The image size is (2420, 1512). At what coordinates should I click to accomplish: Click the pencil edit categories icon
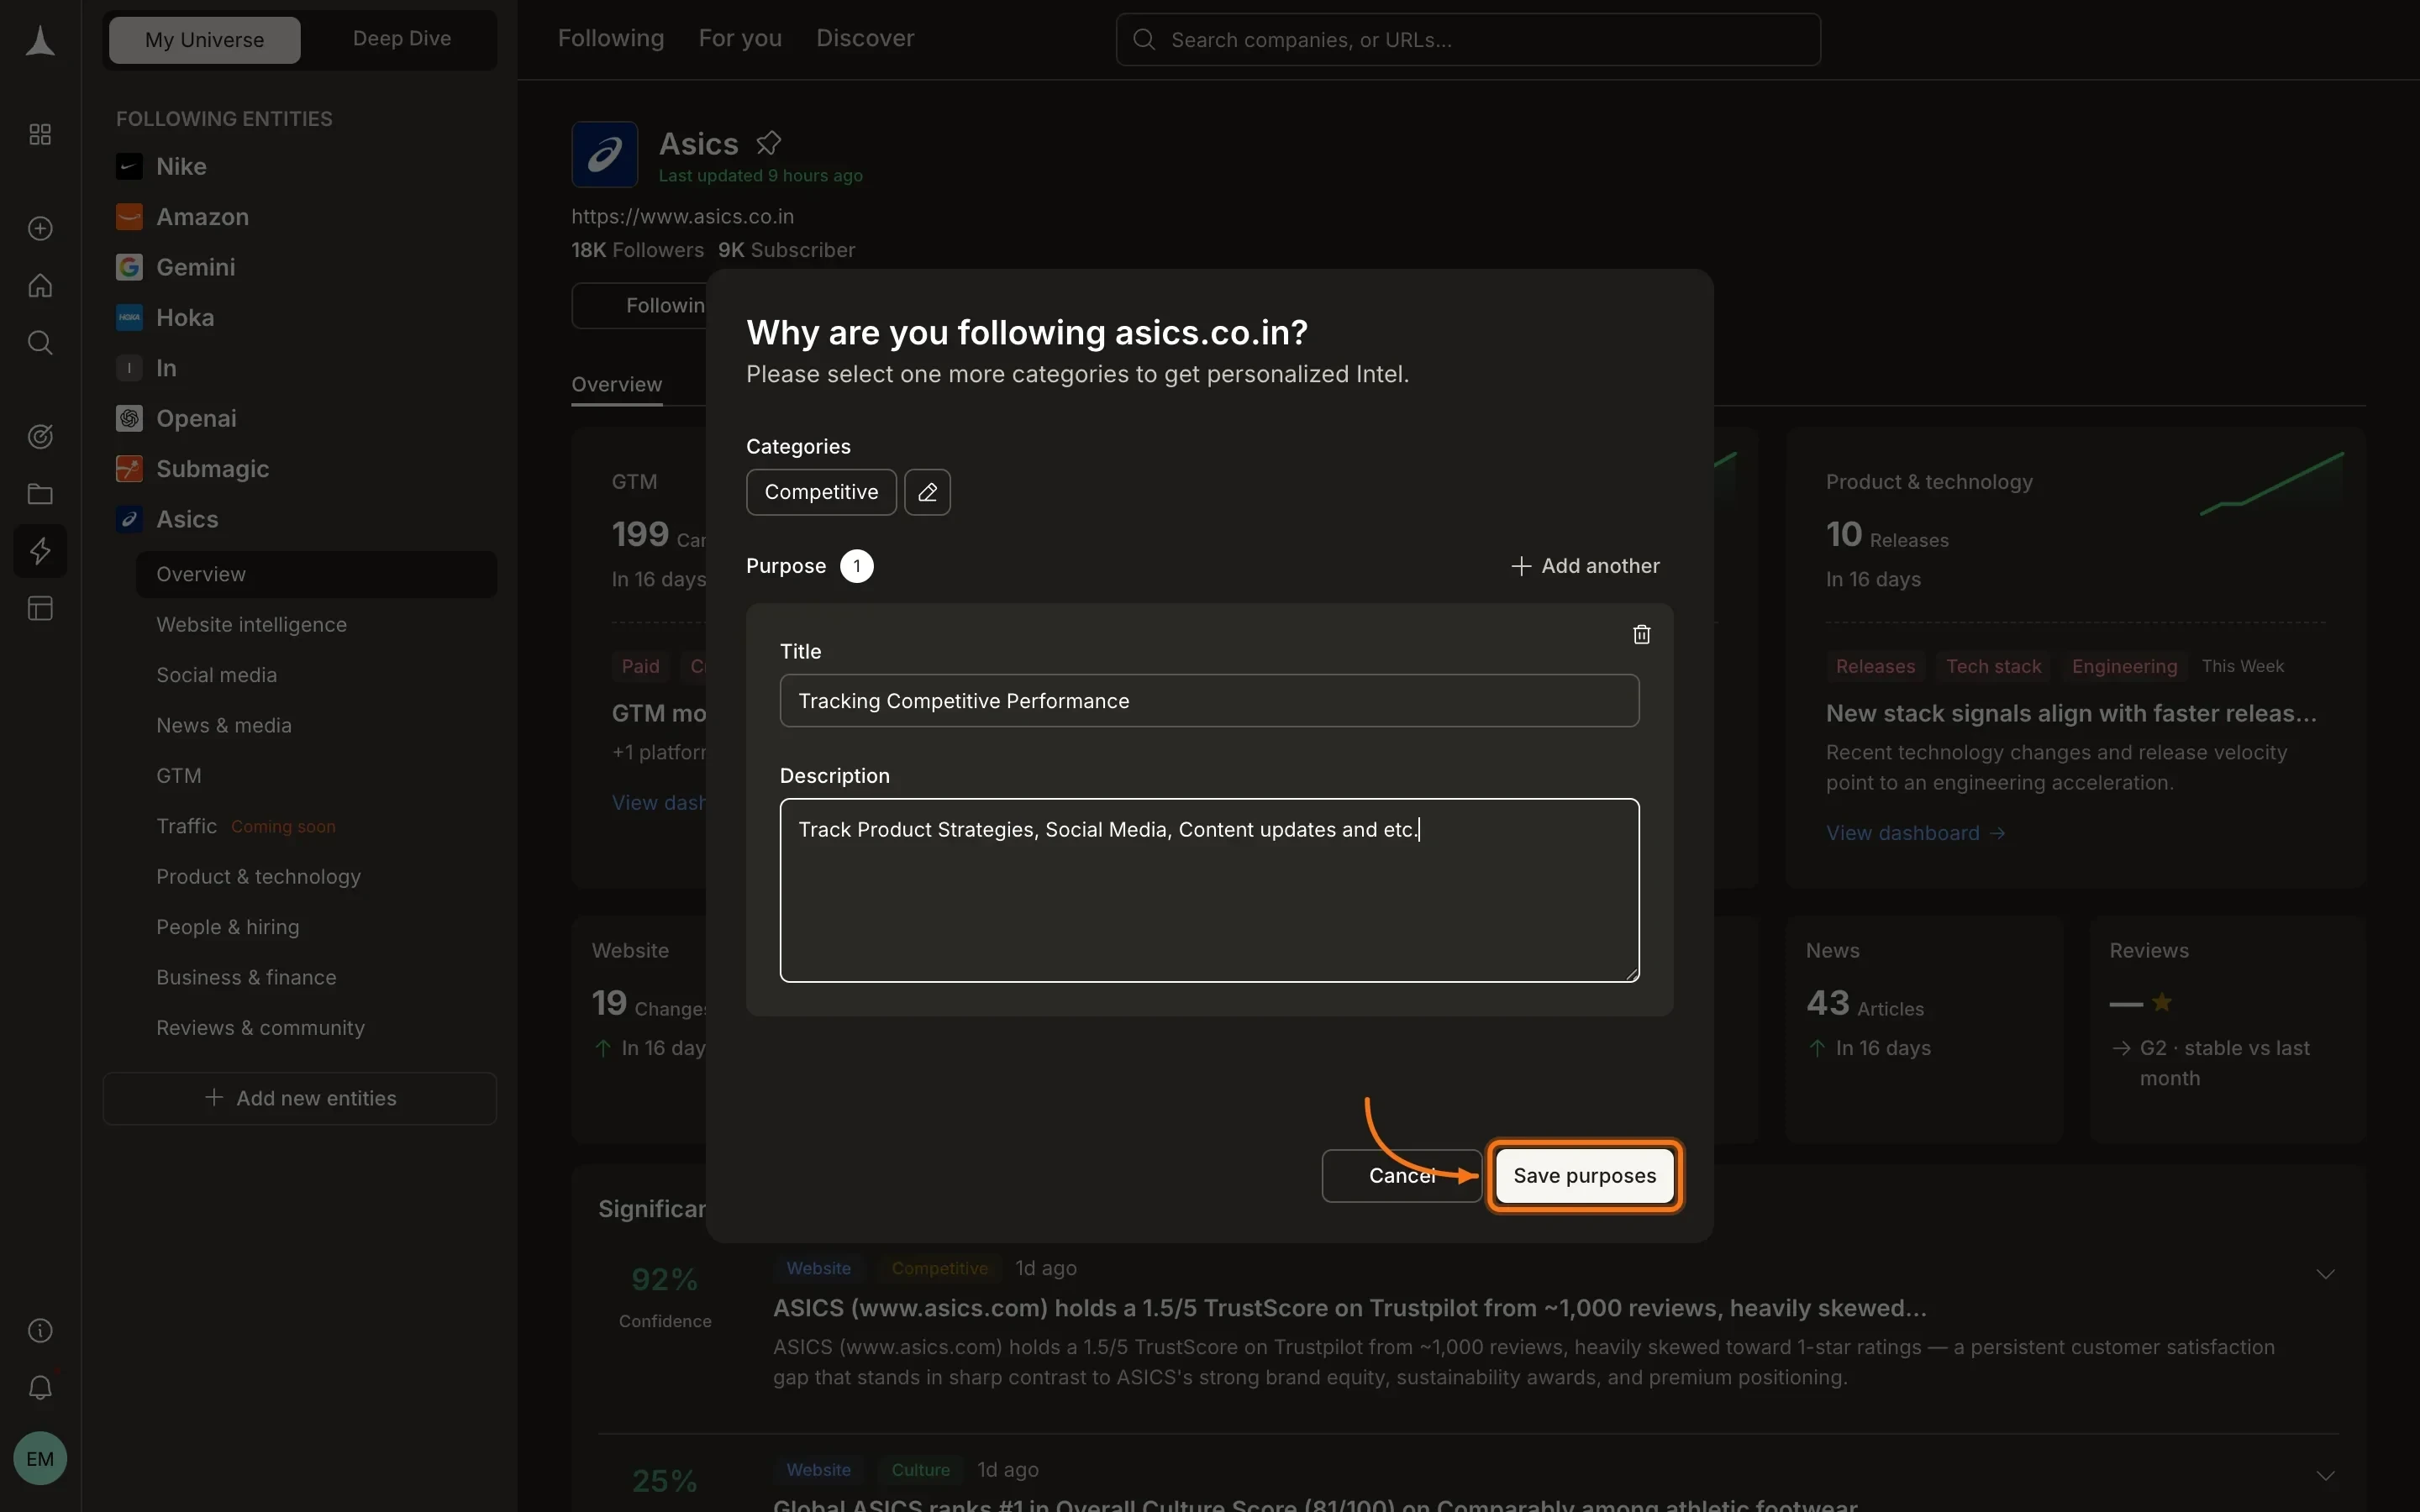[927, 492]
